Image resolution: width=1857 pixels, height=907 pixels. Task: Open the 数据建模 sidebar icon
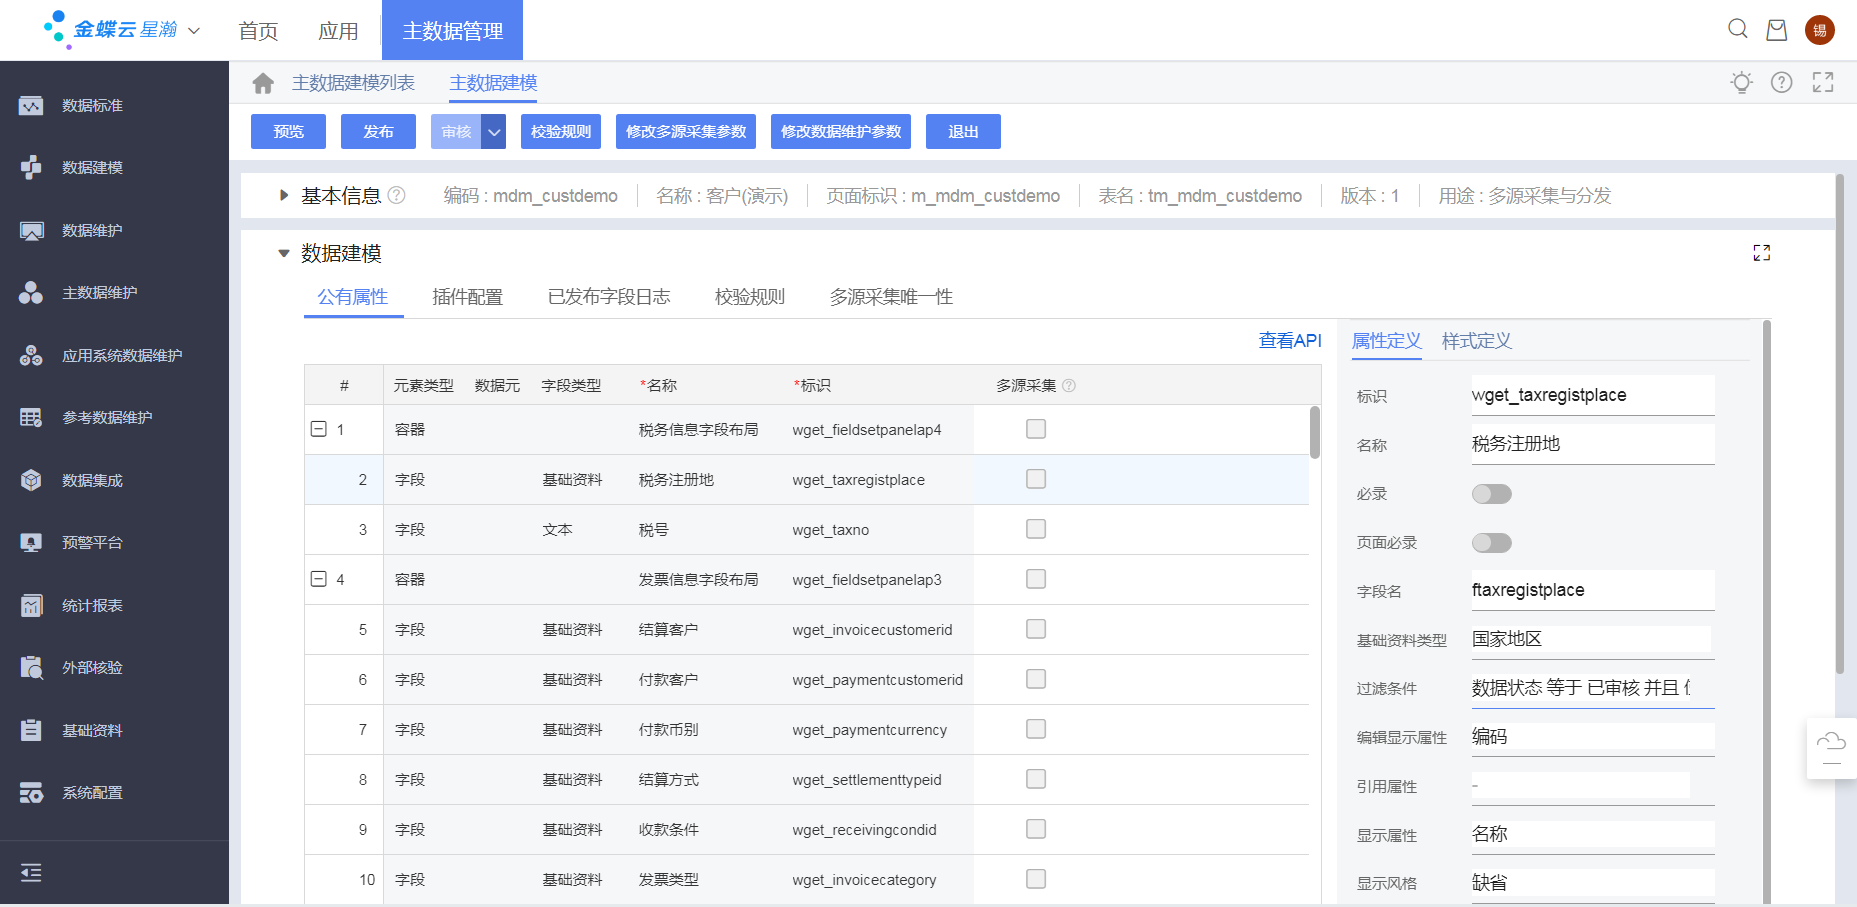(x=31, y=167)
